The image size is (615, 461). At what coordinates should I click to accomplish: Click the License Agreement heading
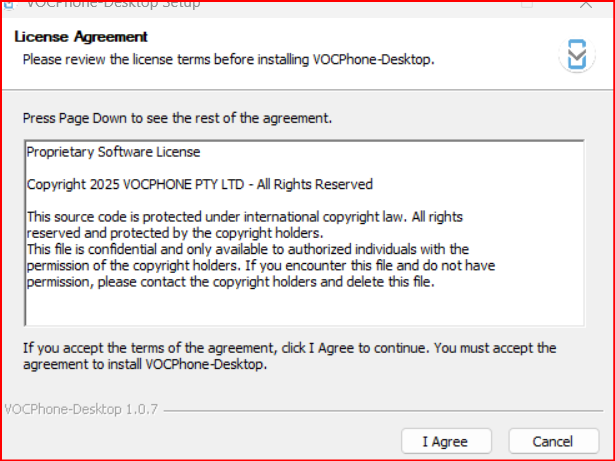tap(81, 37)
